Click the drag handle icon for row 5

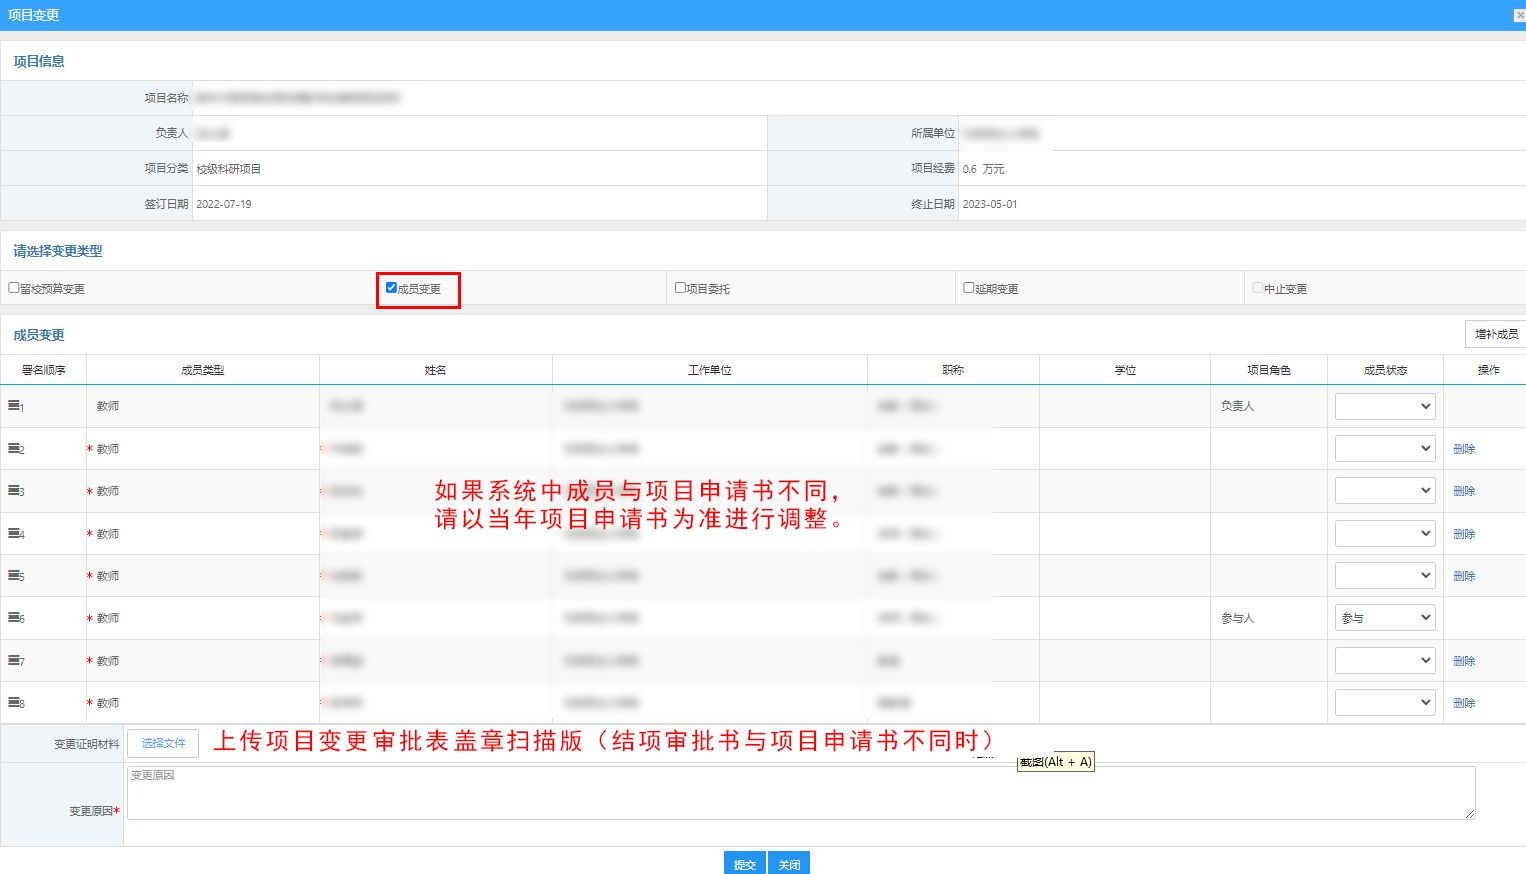click(15, 575)
